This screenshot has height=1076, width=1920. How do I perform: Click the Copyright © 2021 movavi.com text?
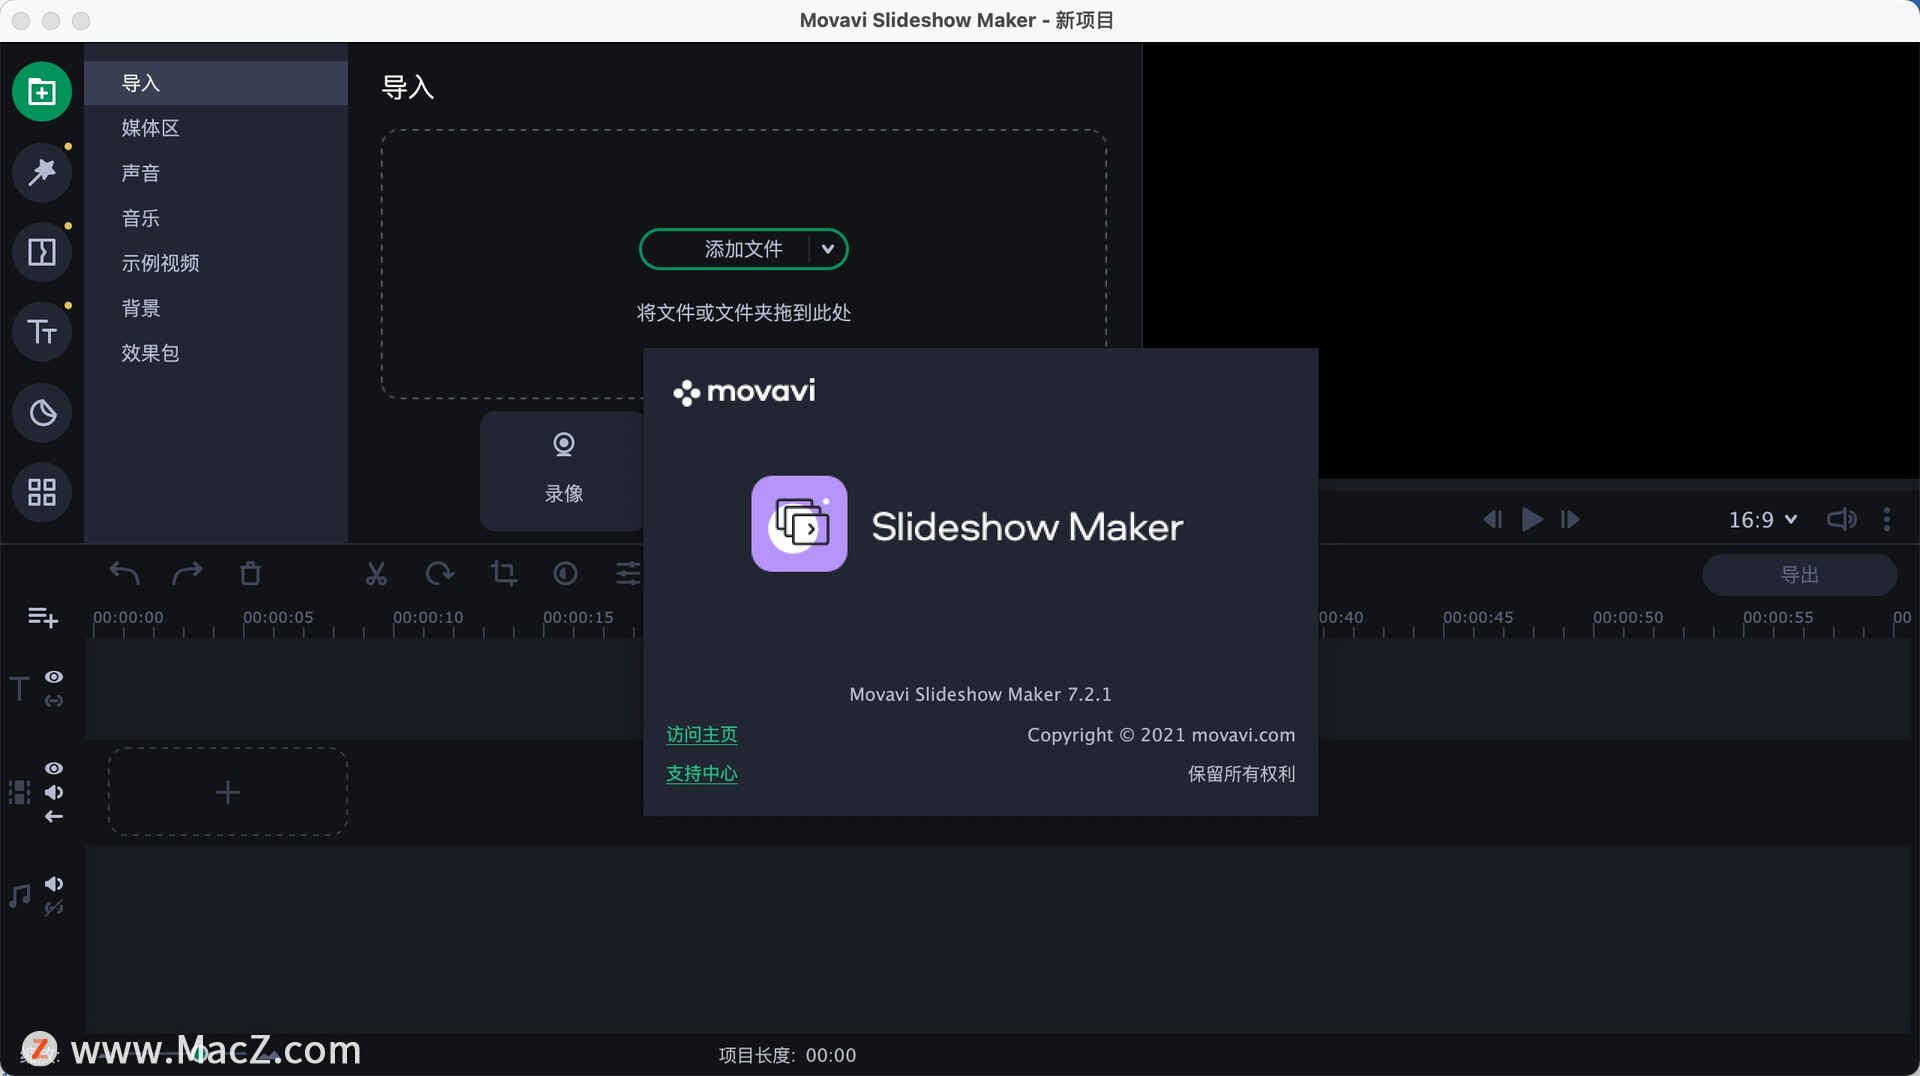1161,735
